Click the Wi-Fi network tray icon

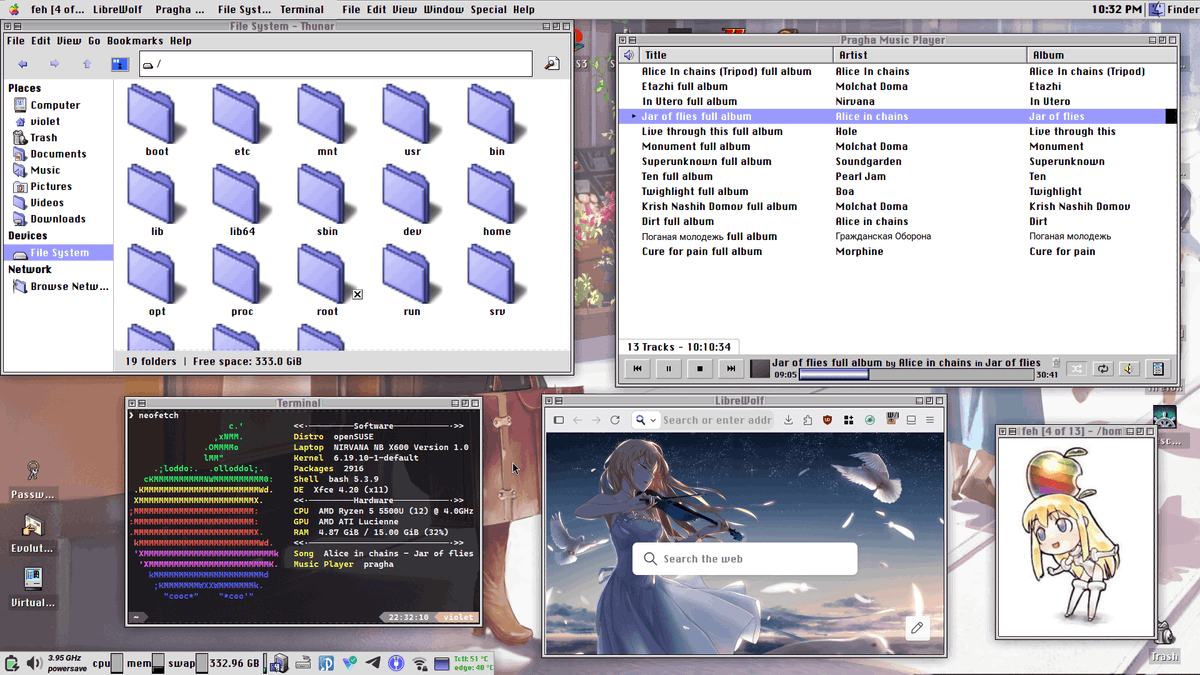pyautogui.click(x=419, y=662)
